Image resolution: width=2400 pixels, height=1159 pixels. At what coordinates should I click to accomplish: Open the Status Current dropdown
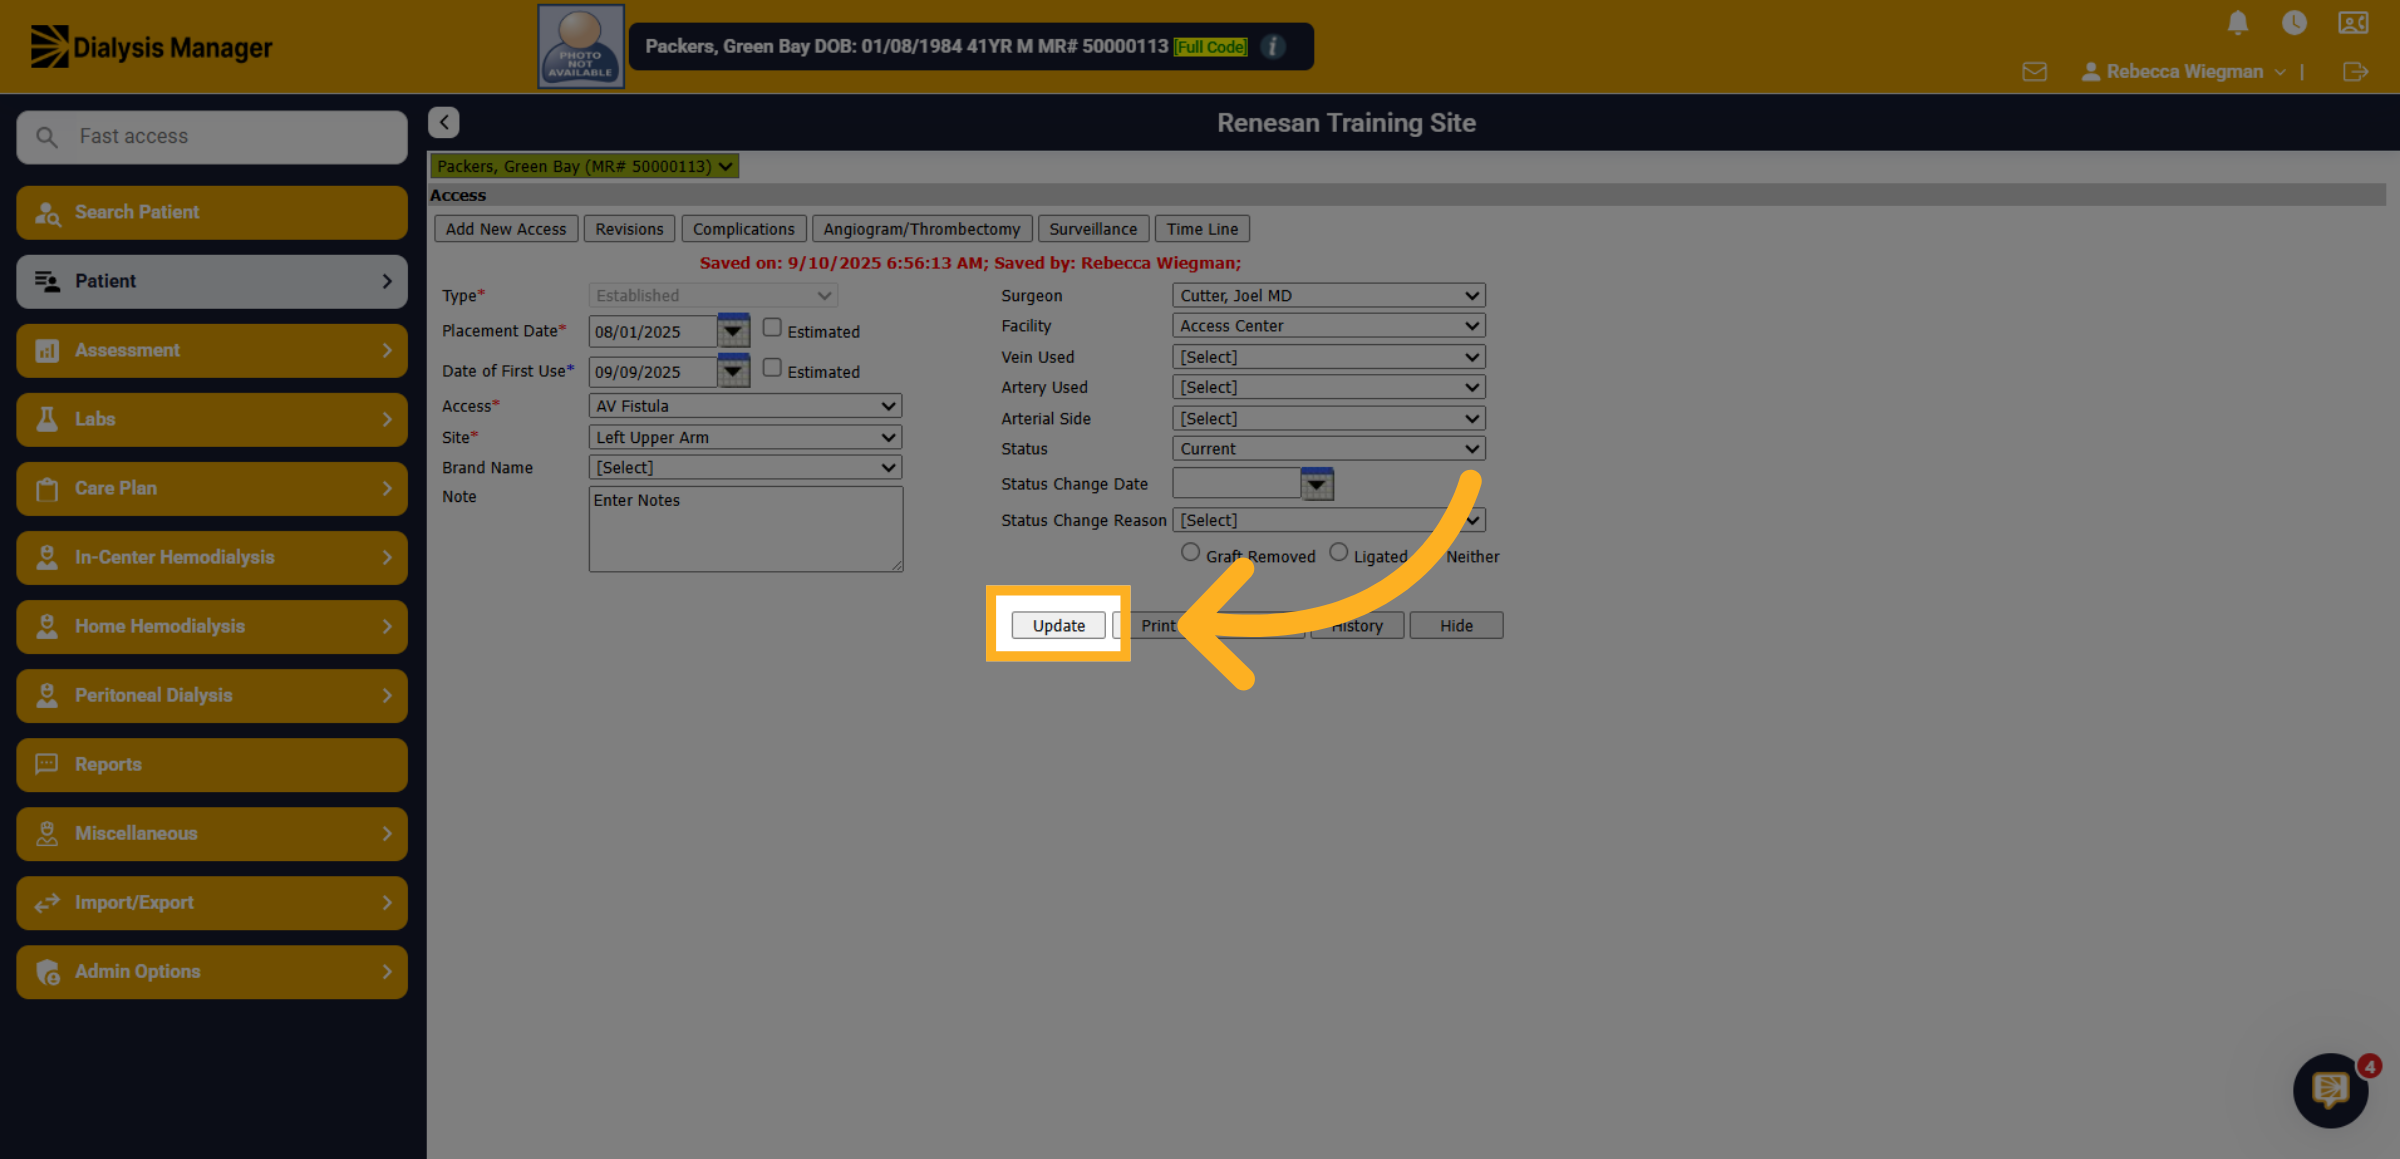[x=1328, y=449]
